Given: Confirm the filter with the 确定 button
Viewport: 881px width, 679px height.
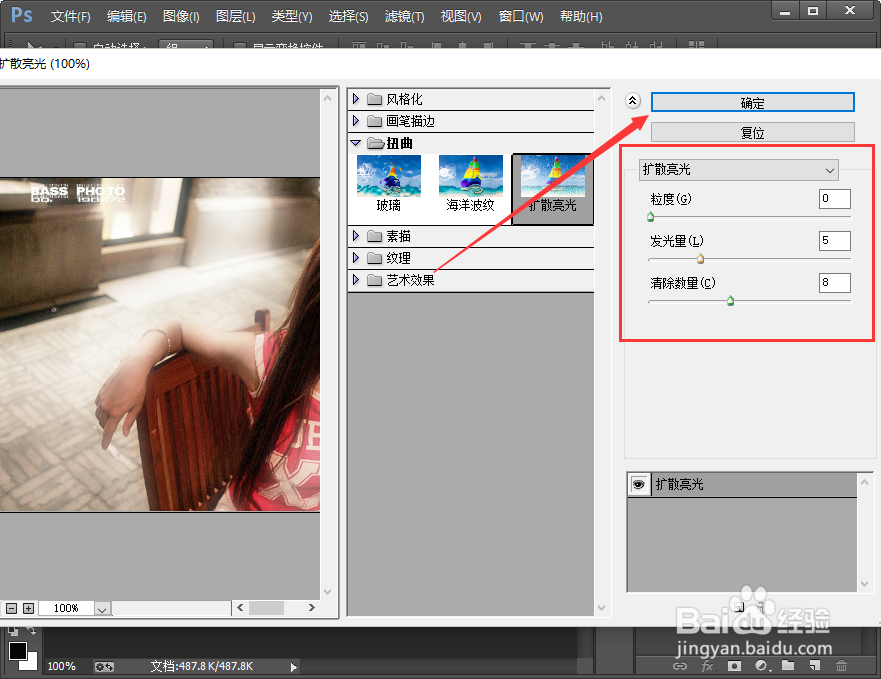Looking at the screenshot, I should 751,101.
